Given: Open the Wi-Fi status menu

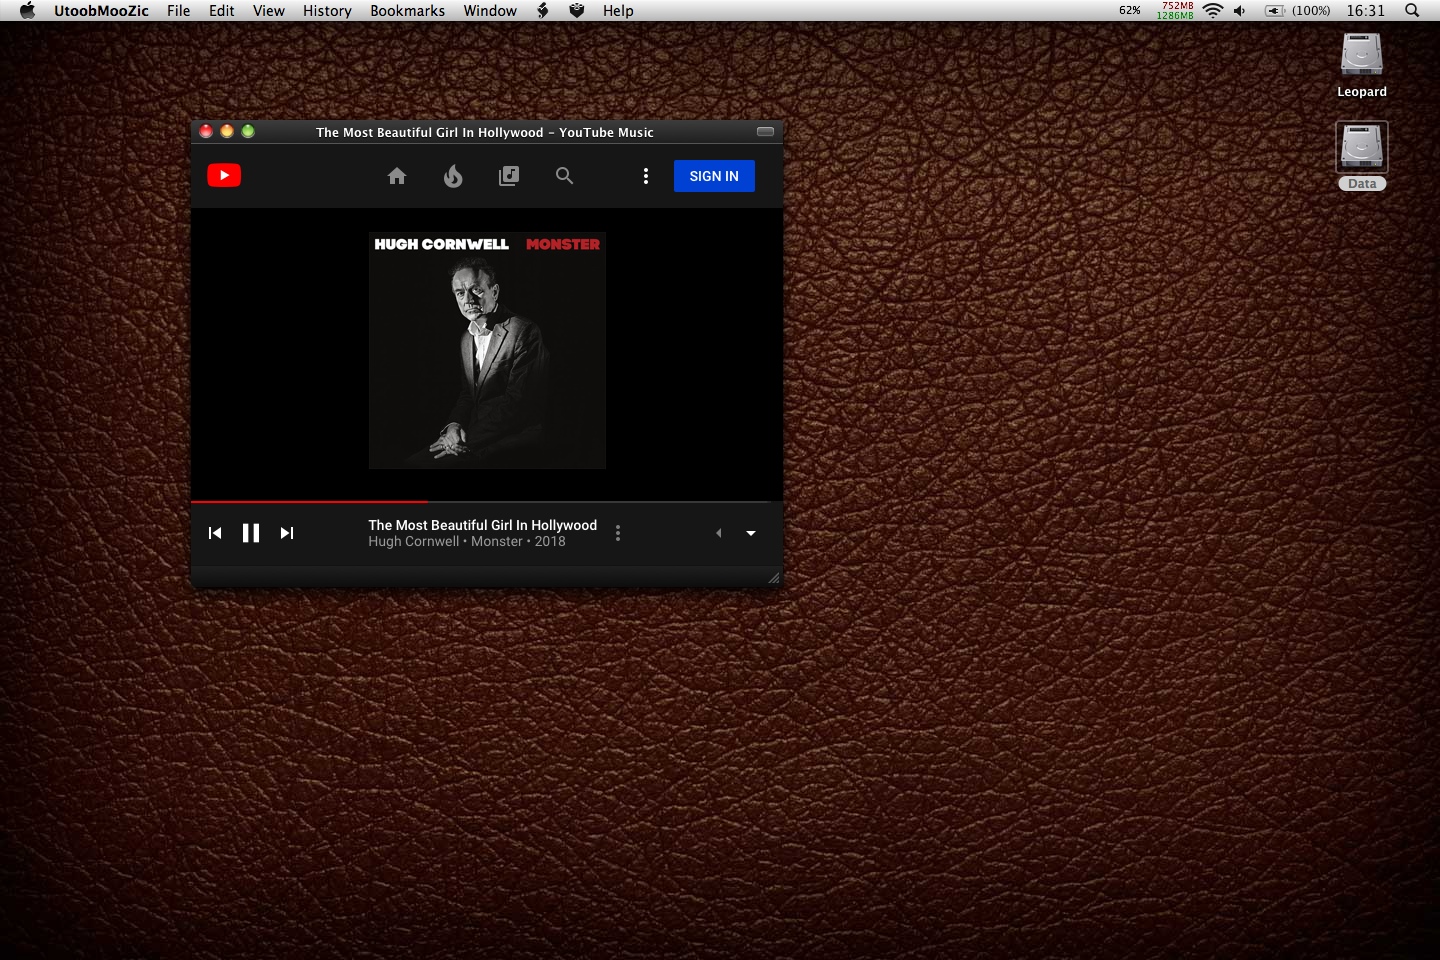Looking at the screenshot, I should click(1213, 10).
